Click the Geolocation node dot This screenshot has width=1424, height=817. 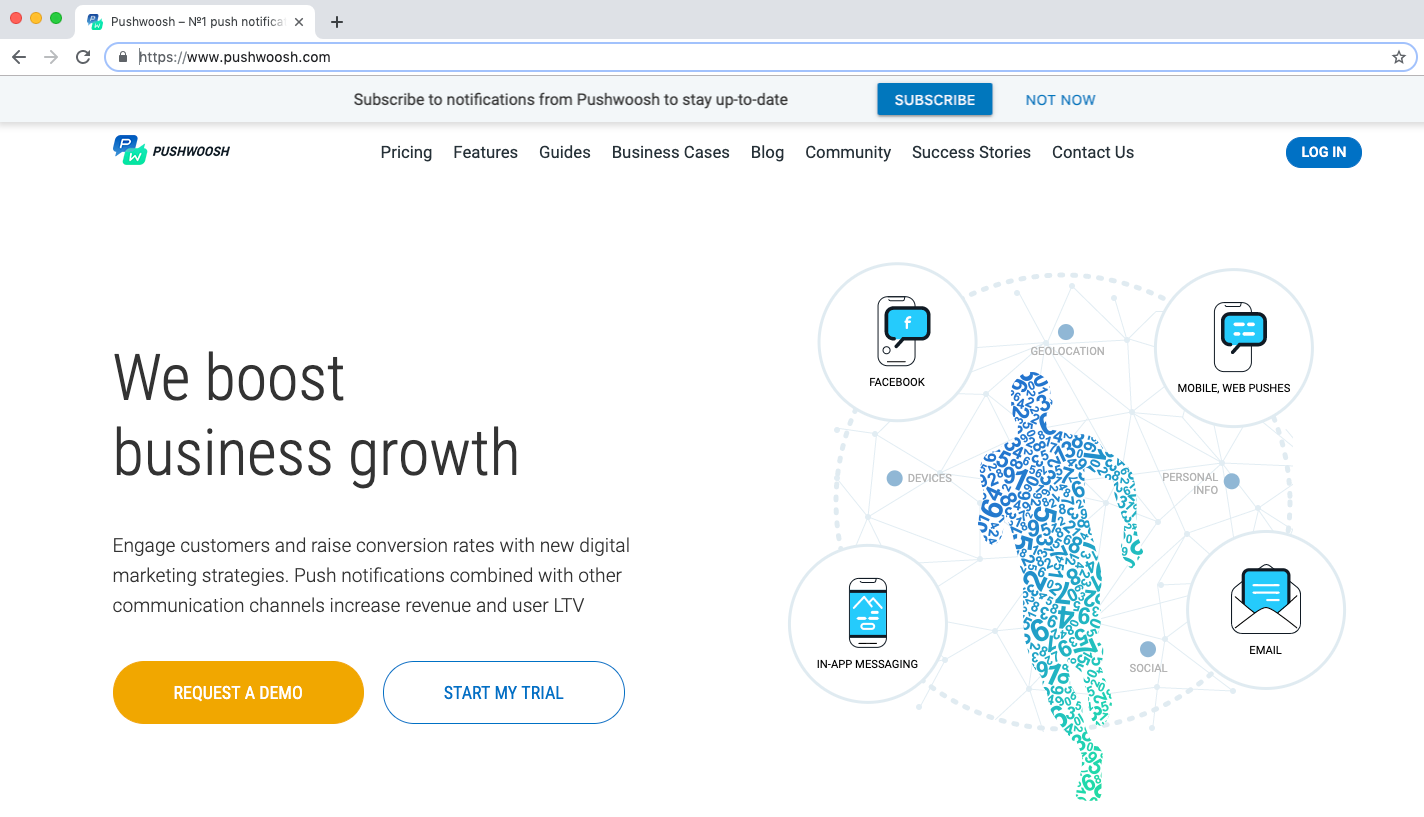coord(1066,332)
